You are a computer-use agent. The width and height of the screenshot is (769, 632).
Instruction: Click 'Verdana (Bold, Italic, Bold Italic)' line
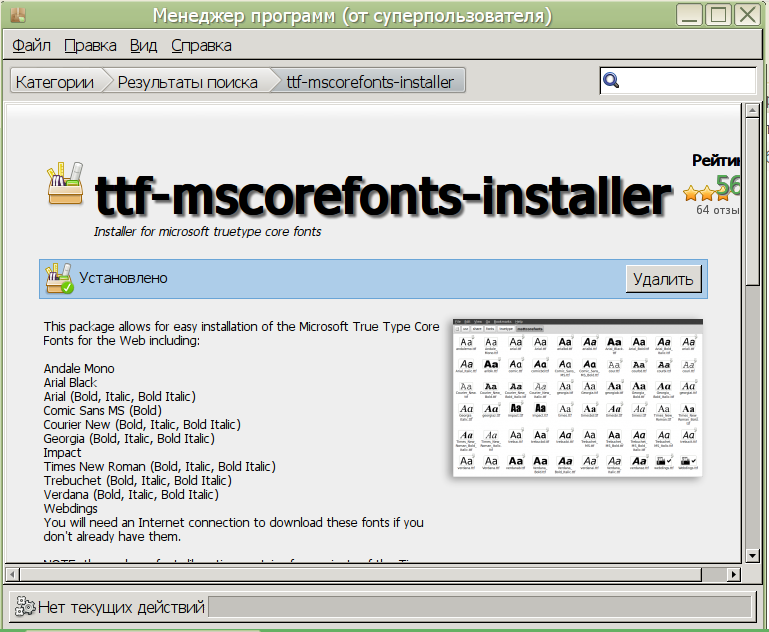click(x=131, y=494)
